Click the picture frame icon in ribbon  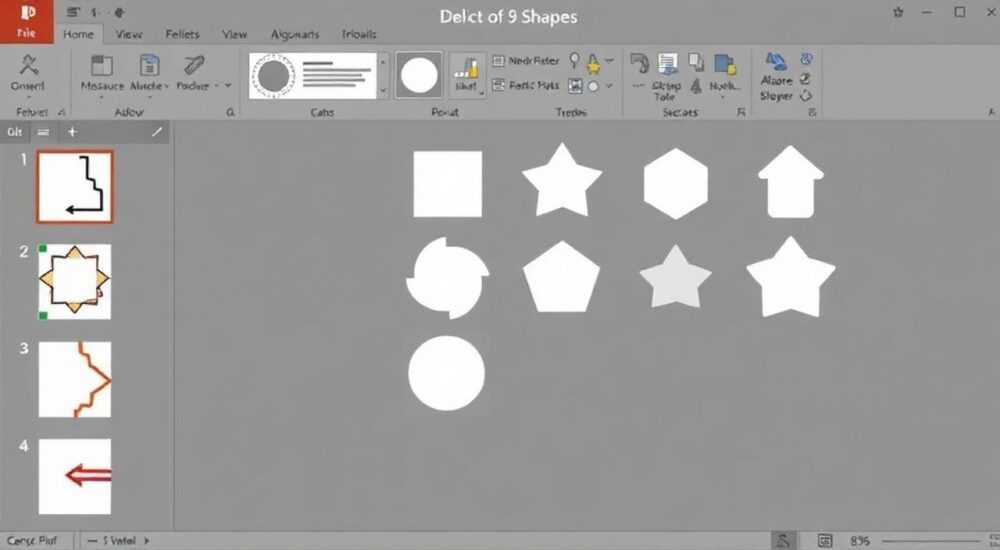[575, 85]
